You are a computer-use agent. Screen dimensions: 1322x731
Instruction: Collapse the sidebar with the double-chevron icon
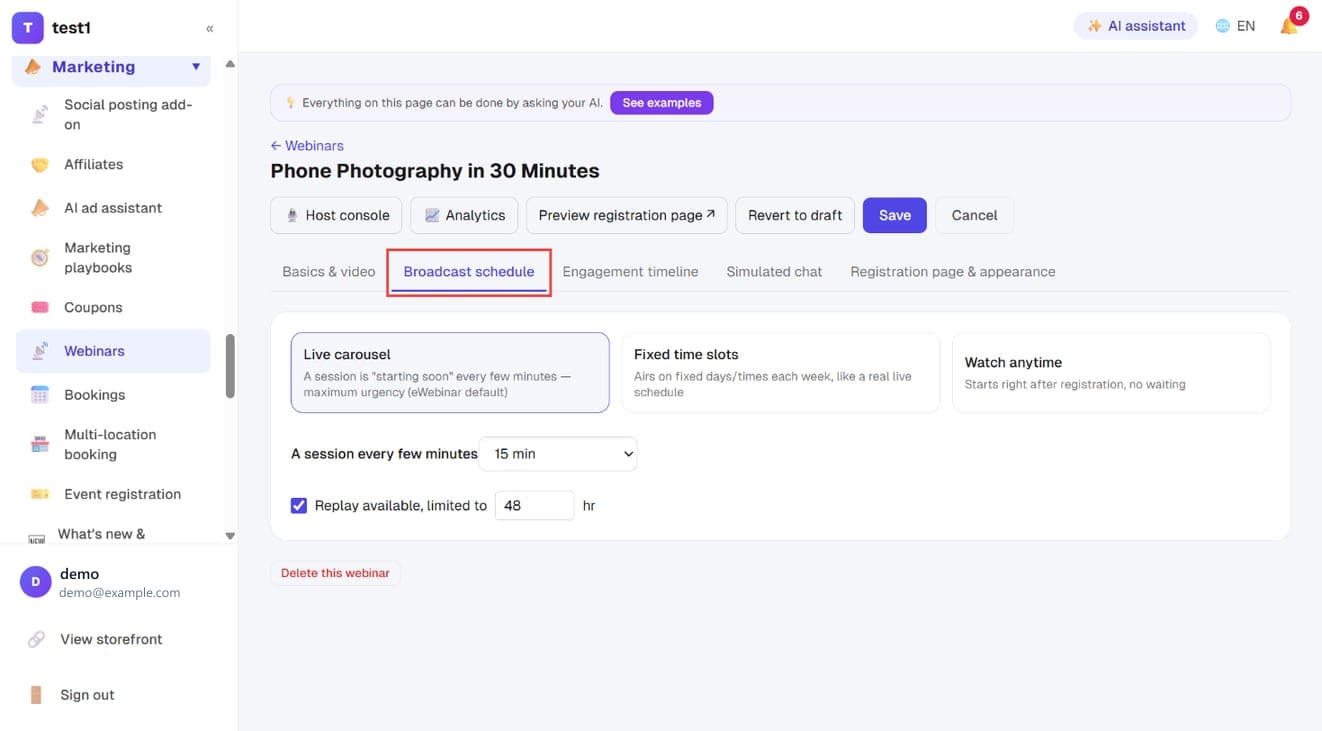pos(210,29)
